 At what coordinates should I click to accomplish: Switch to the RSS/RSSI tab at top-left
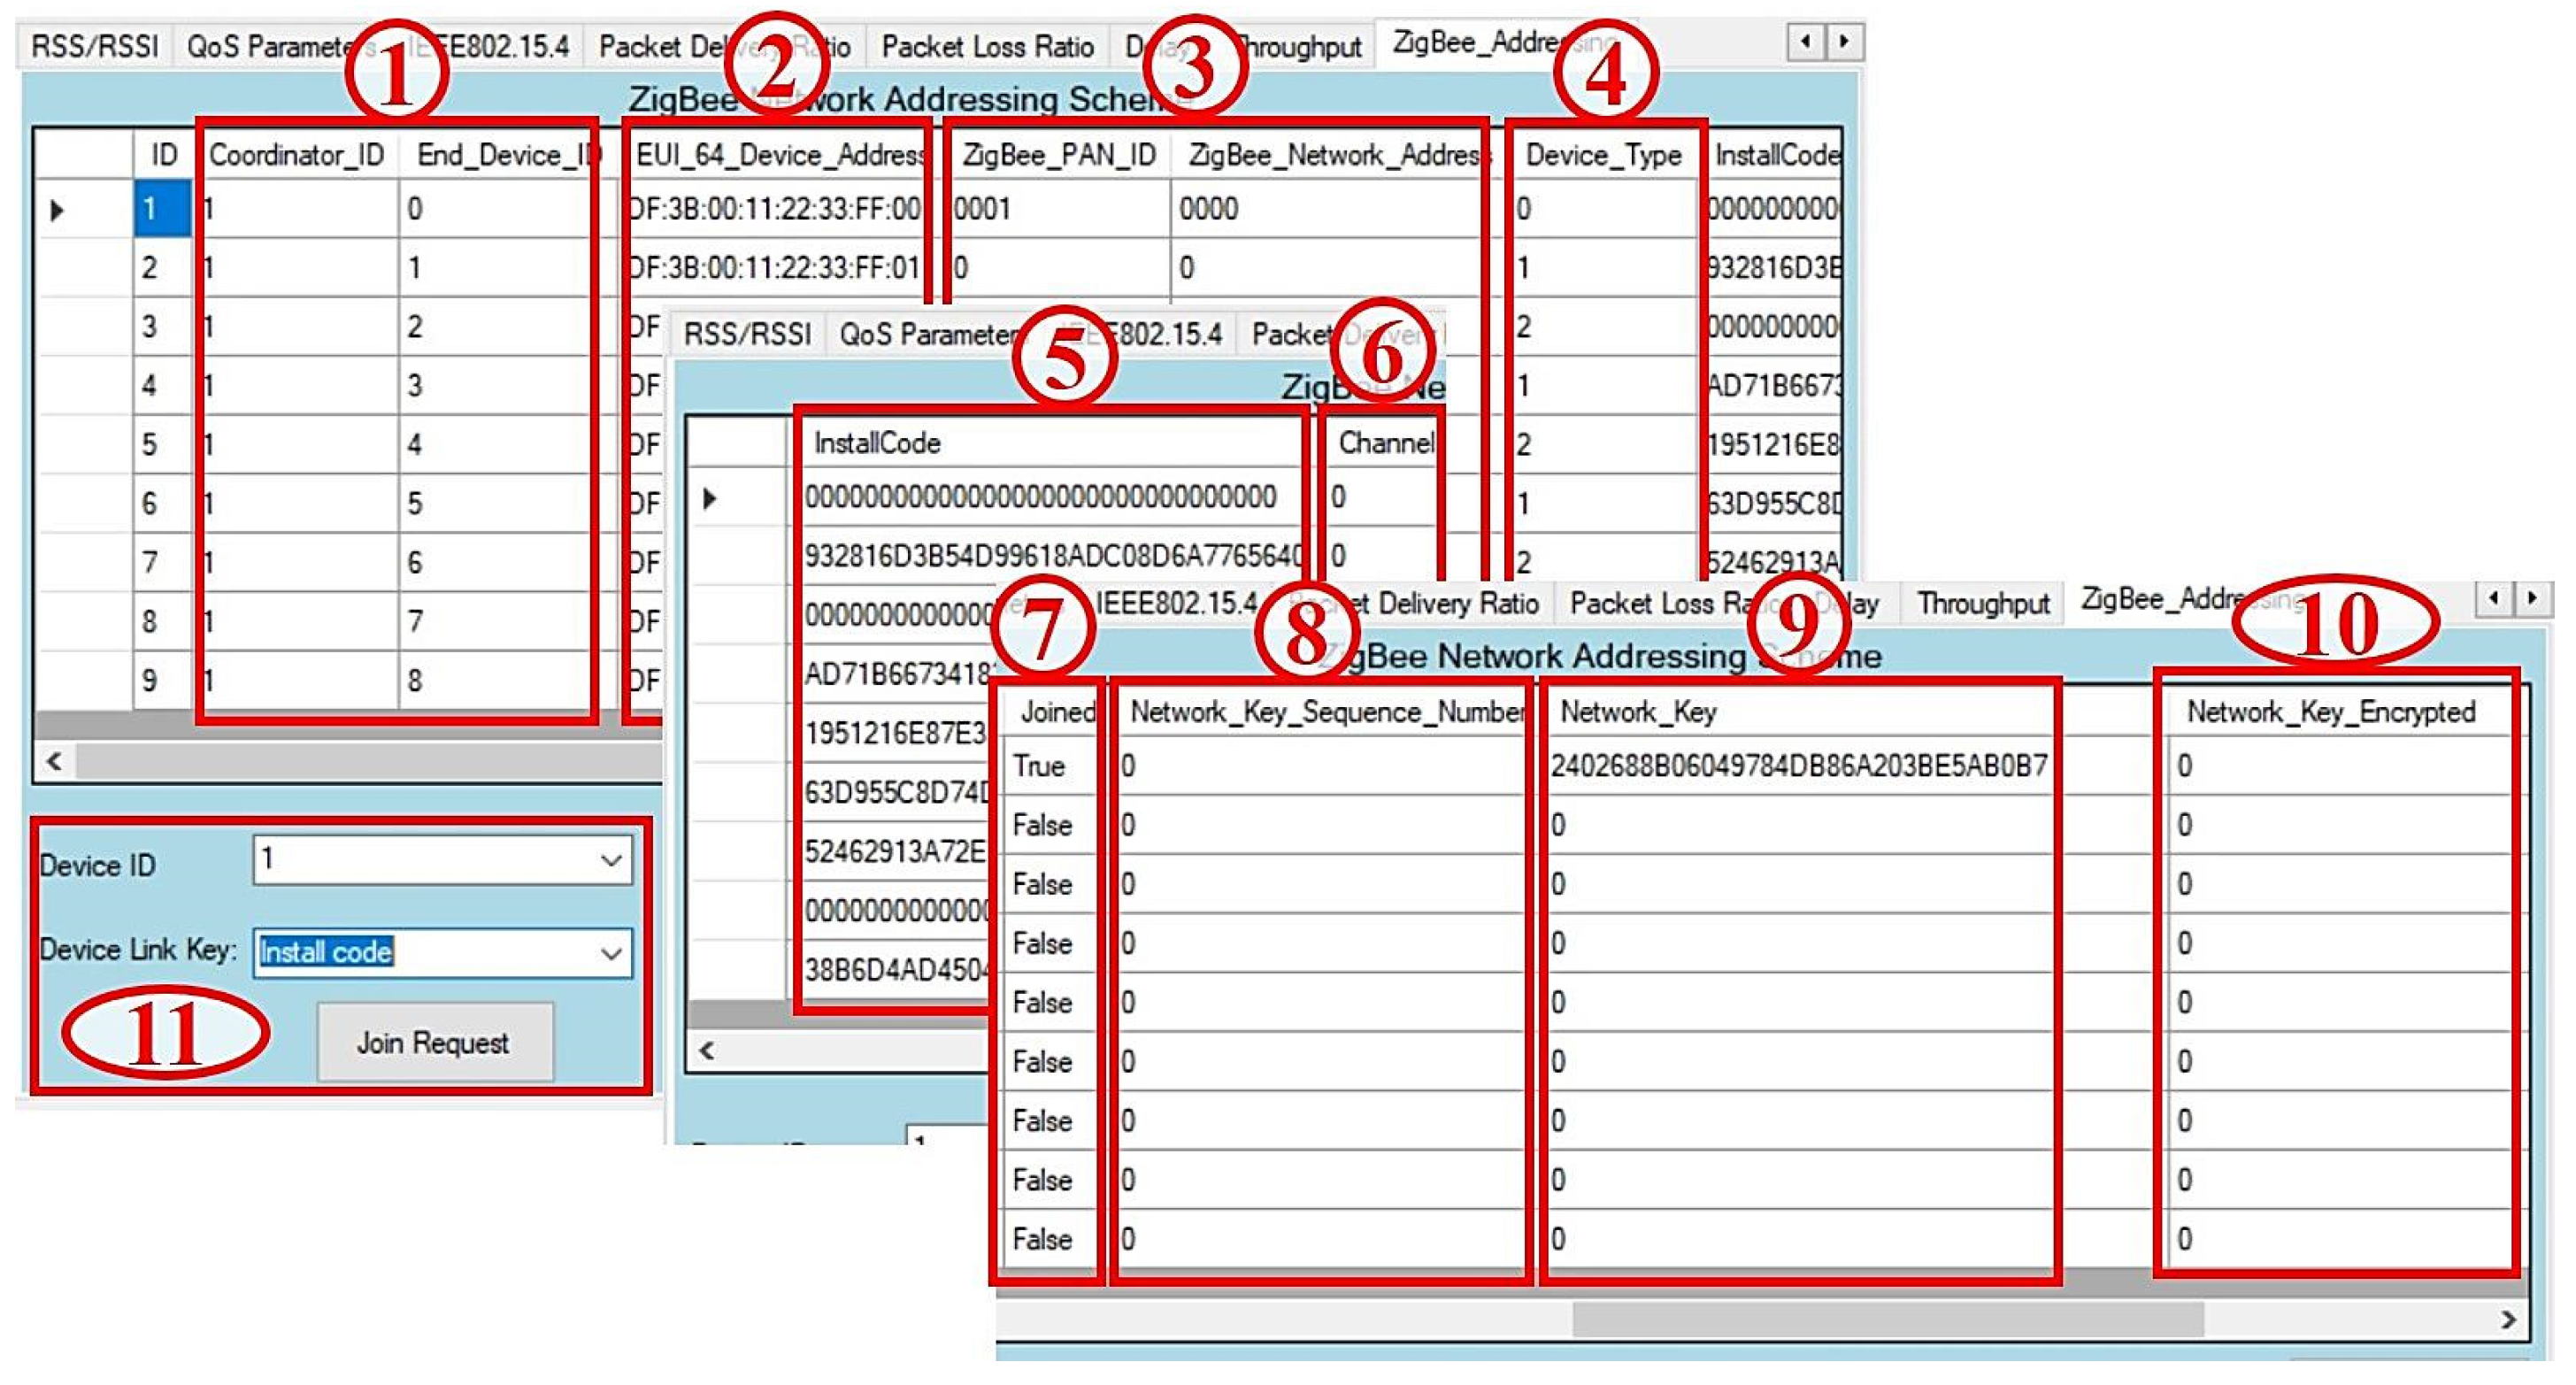94,47
